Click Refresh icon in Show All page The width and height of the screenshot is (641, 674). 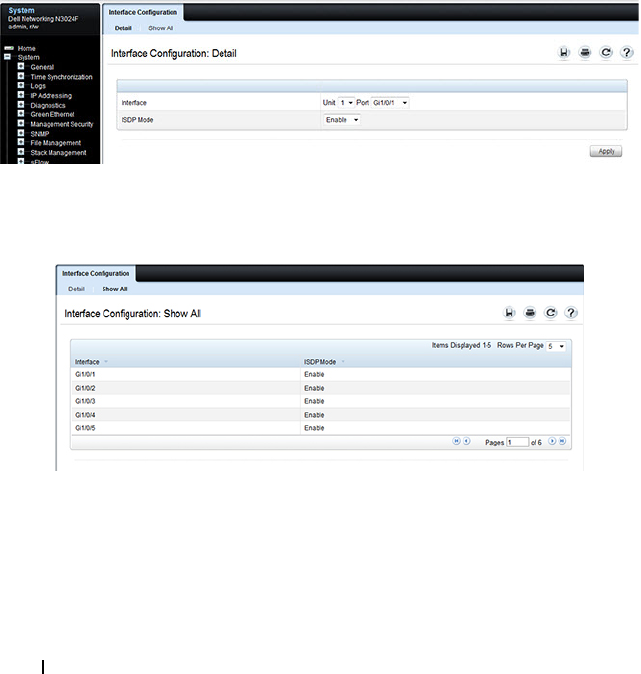tap(551, 312)
